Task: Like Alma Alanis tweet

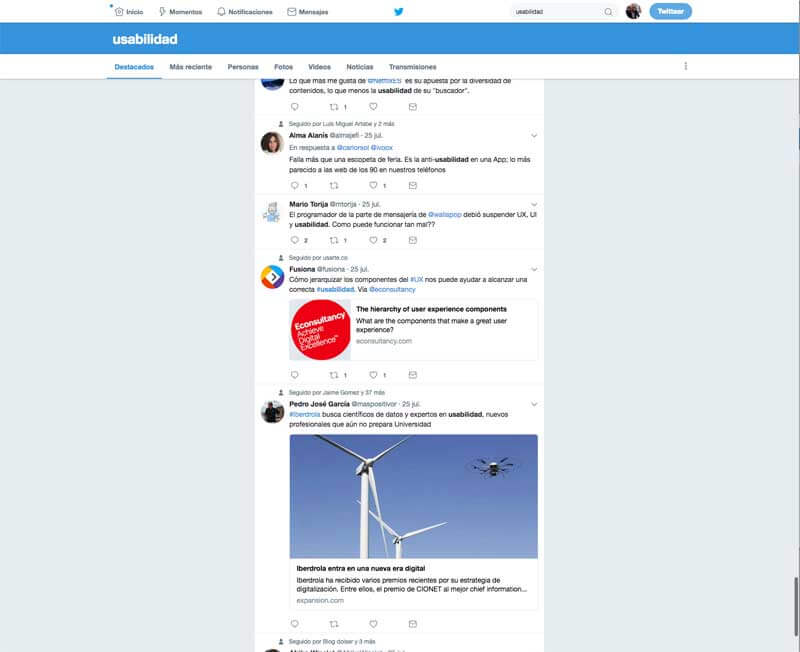Action: 373,185
